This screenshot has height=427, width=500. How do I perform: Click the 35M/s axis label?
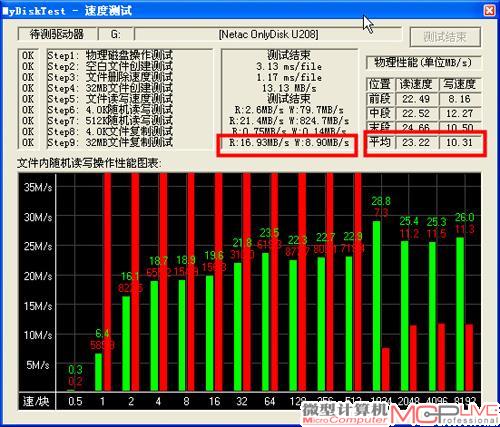pos(38,187)
